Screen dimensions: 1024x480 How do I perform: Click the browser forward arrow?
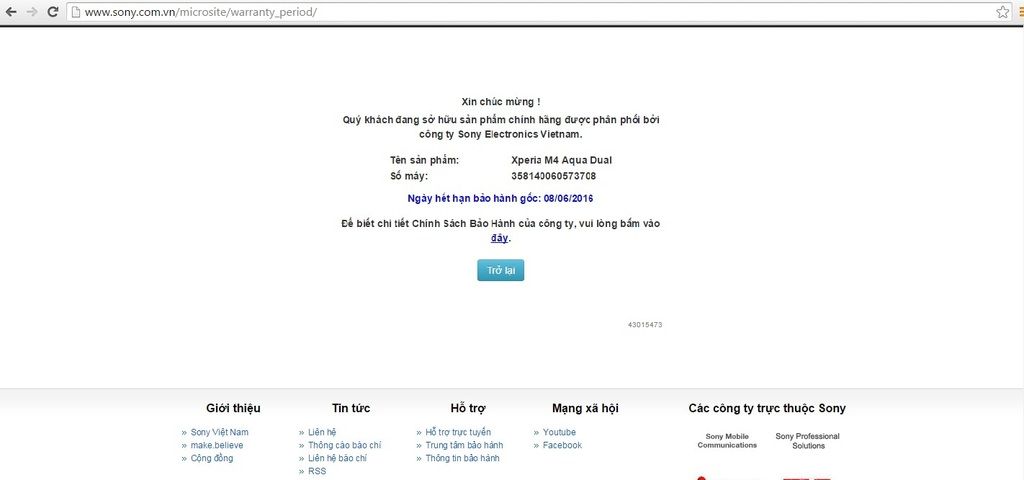coord(32,12)
